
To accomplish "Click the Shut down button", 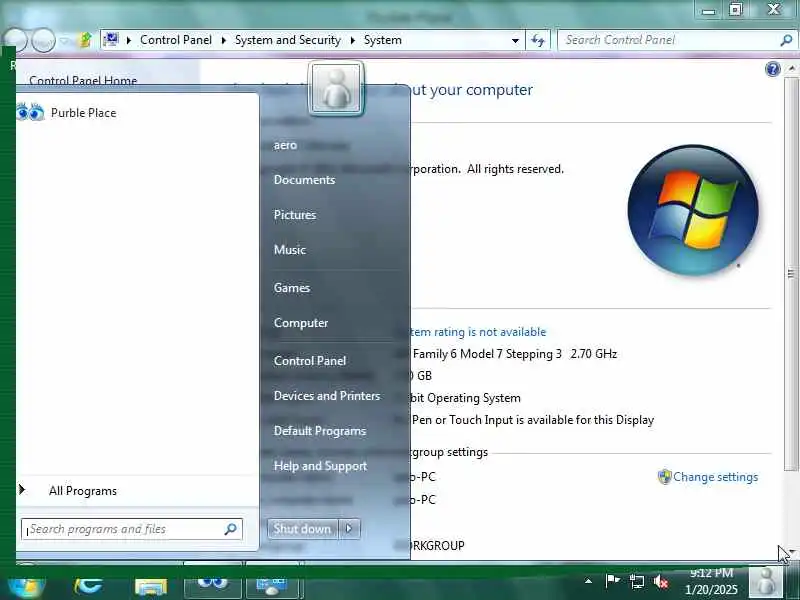I will coord(303,529).
